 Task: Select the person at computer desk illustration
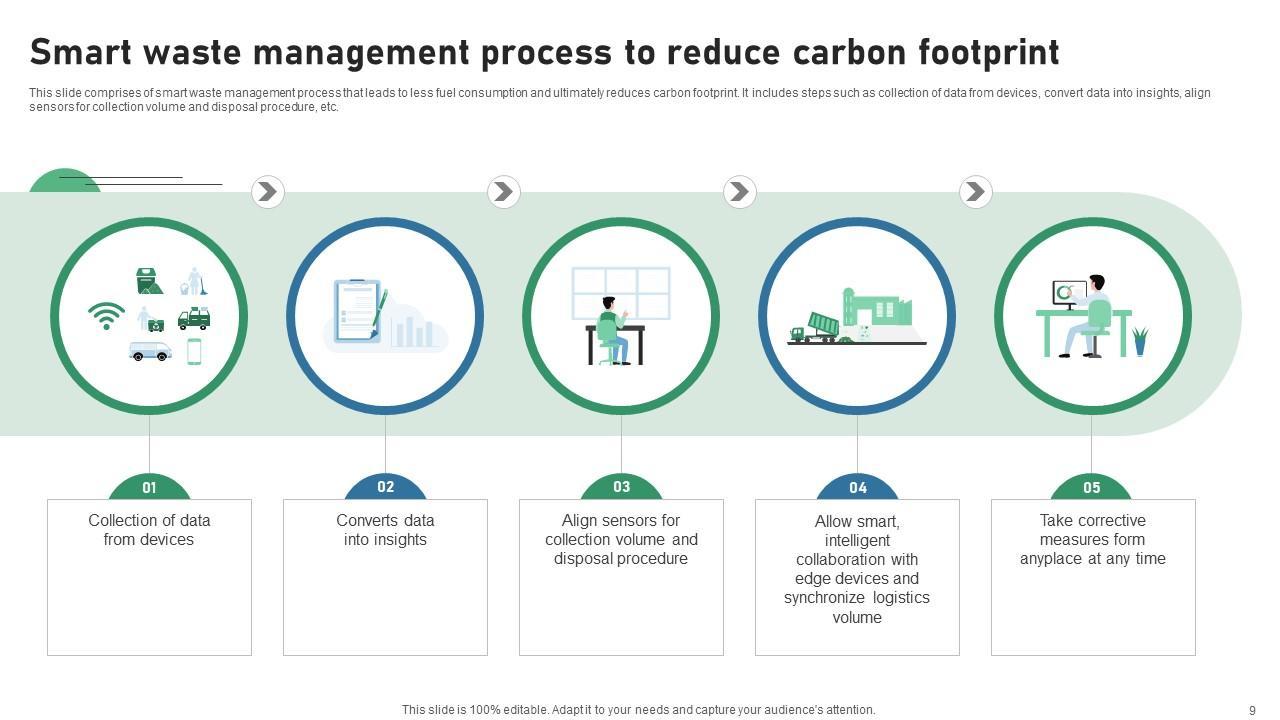click(x=1084, y=317)
